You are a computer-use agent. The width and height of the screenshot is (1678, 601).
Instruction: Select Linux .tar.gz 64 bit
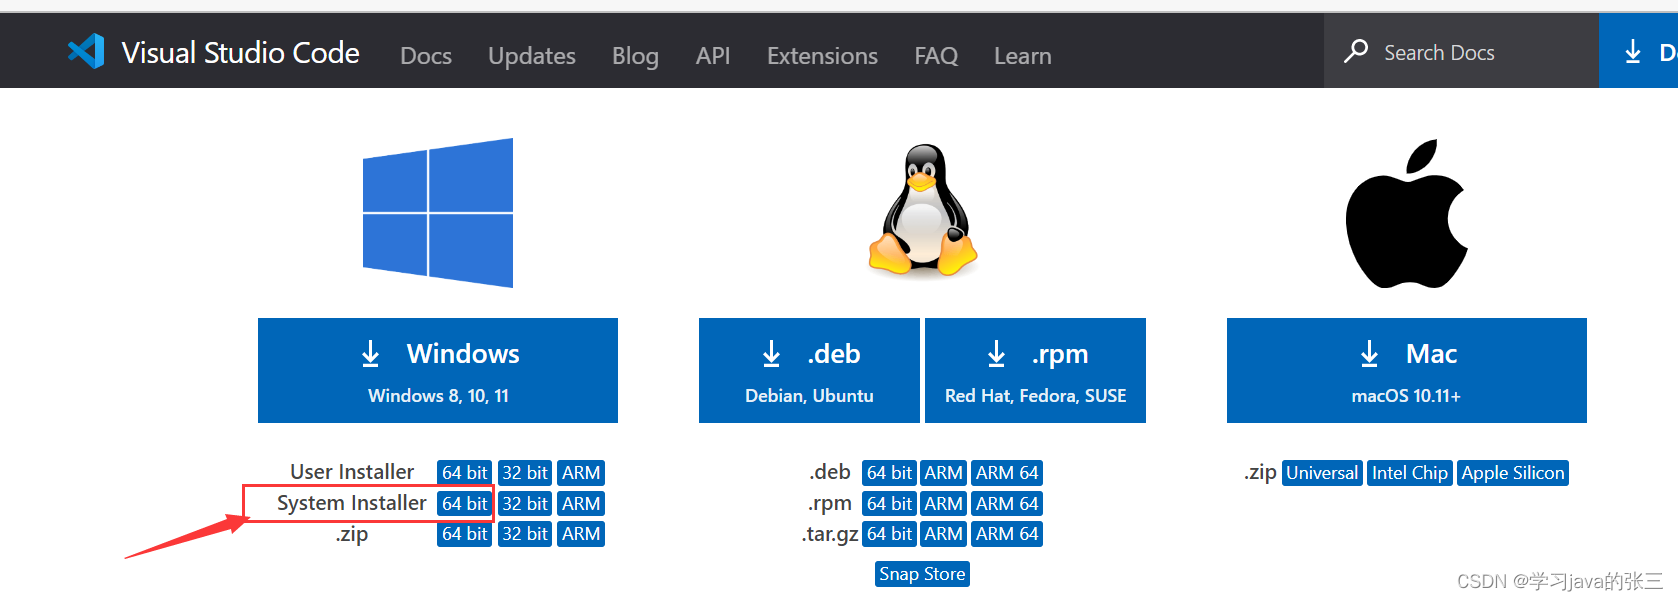click(x=889, y=534)
